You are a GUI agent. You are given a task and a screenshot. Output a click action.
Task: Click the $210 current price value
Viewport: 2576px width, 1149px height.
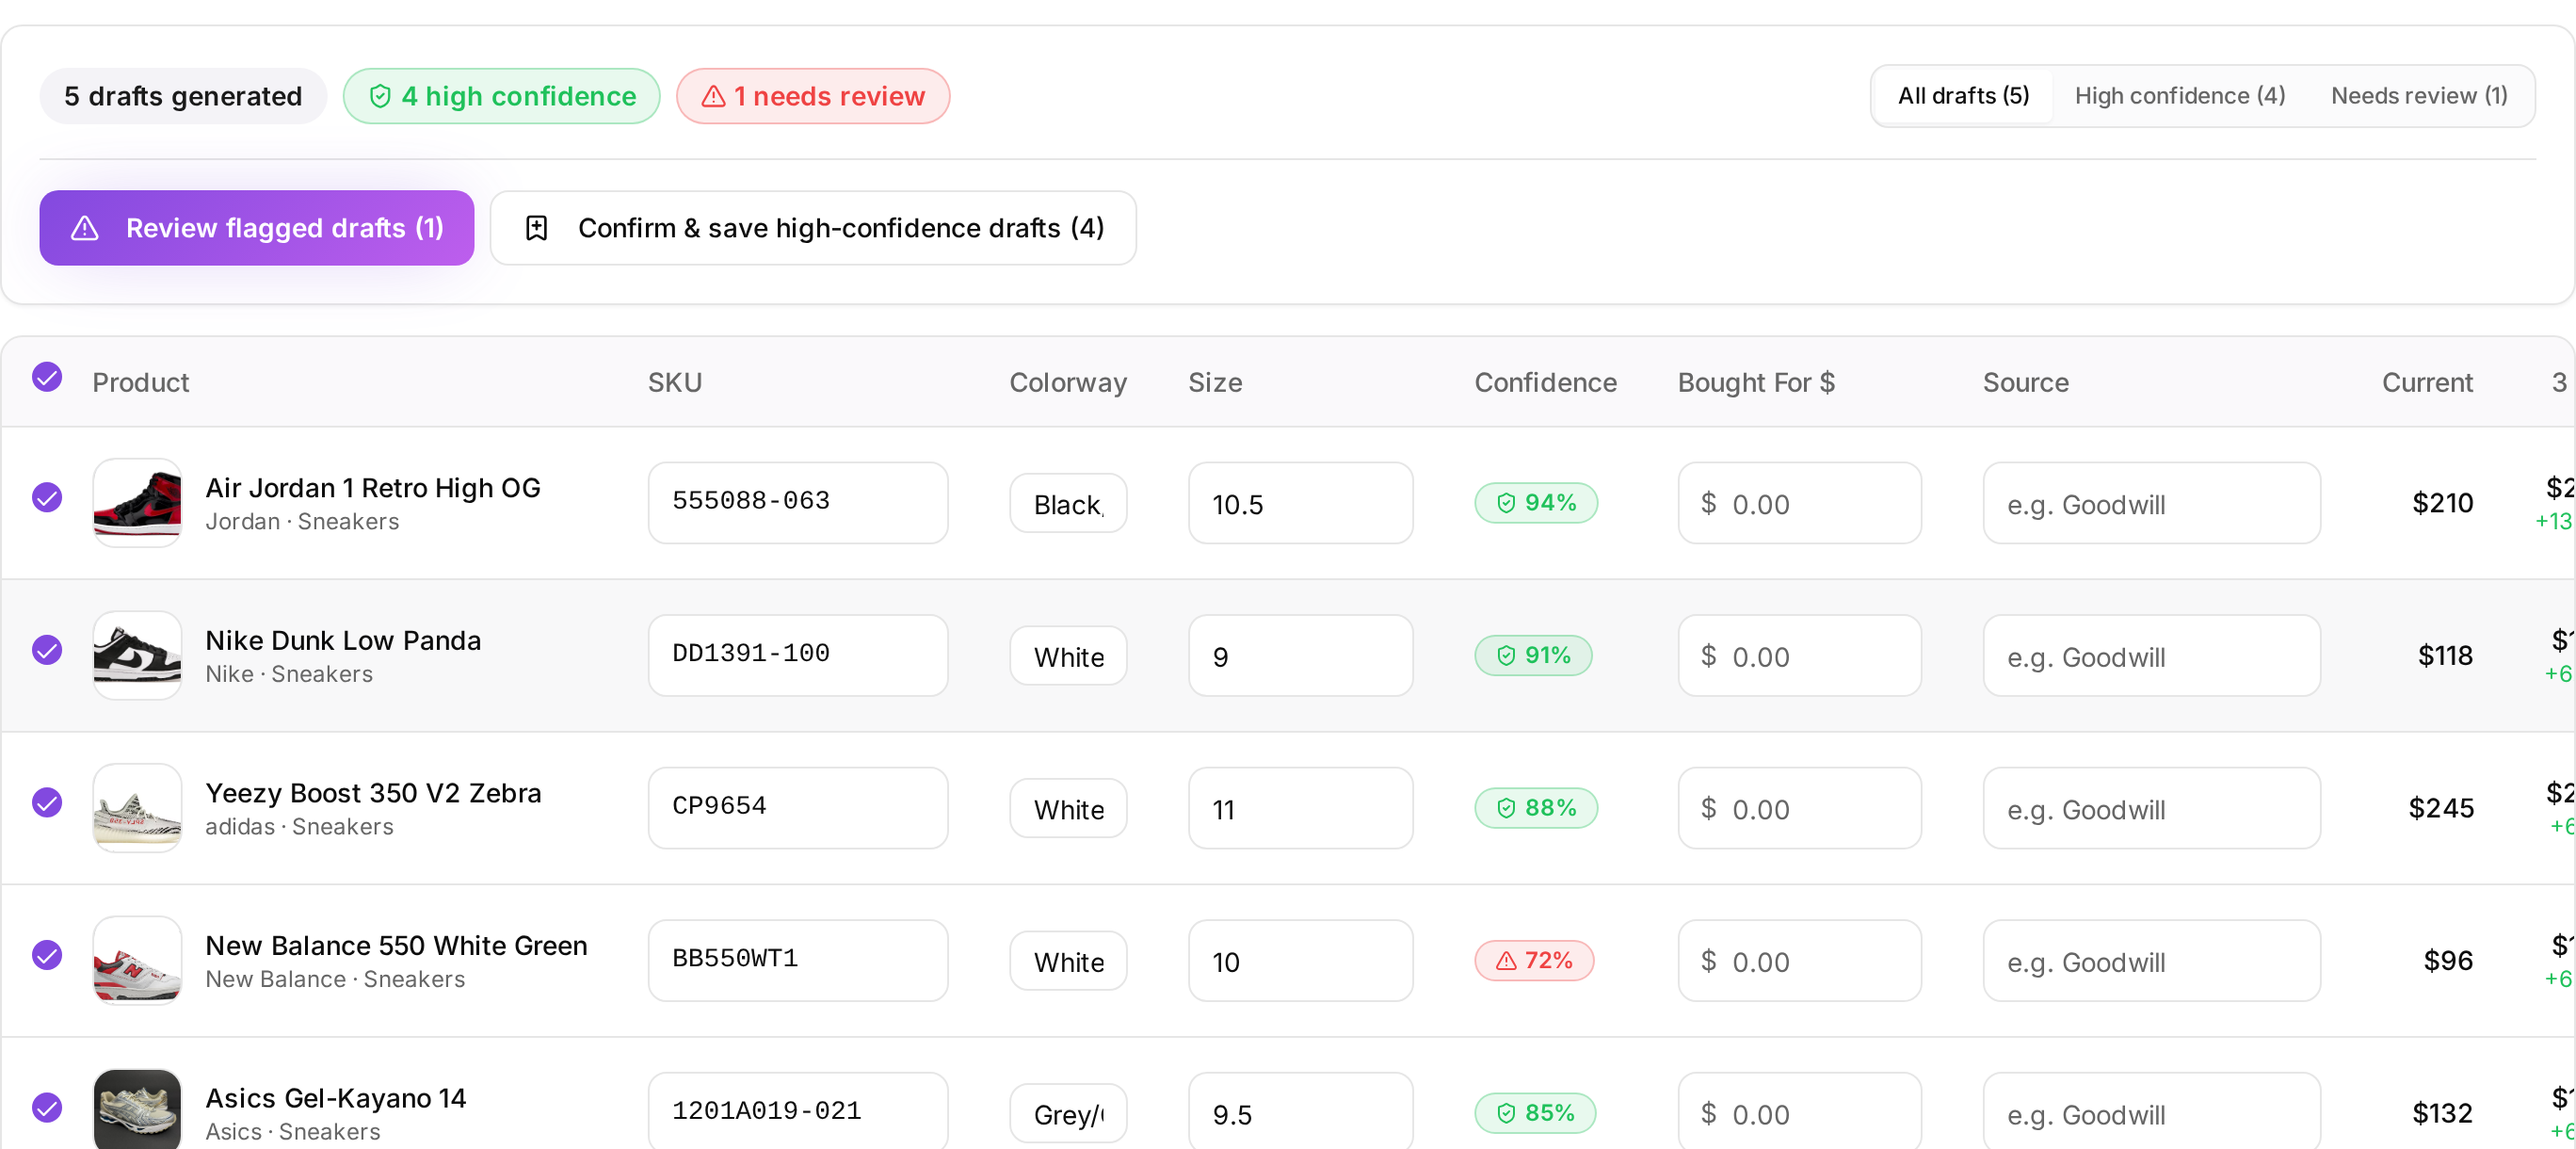[2442, 503]
